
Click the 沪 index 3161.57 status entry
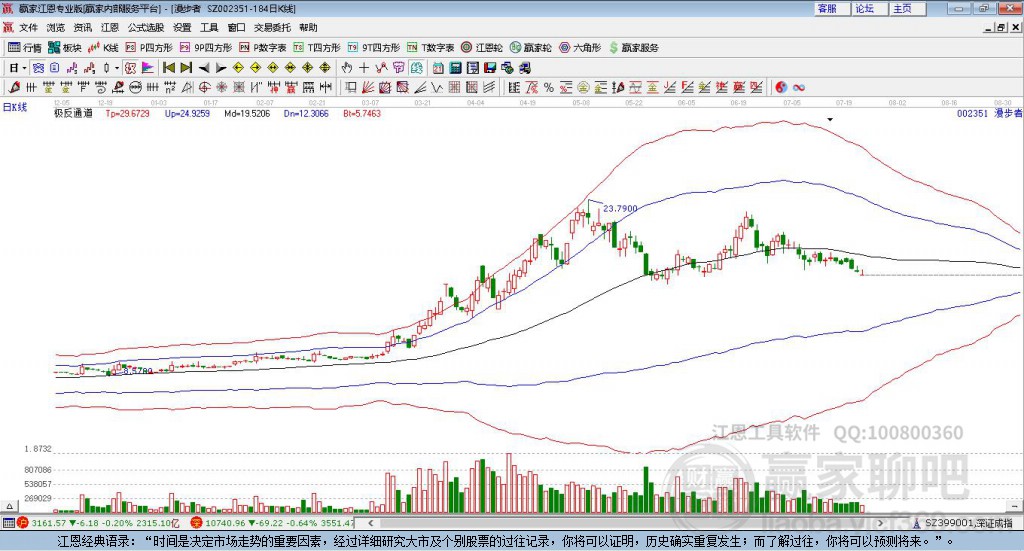tap(98, 523)
